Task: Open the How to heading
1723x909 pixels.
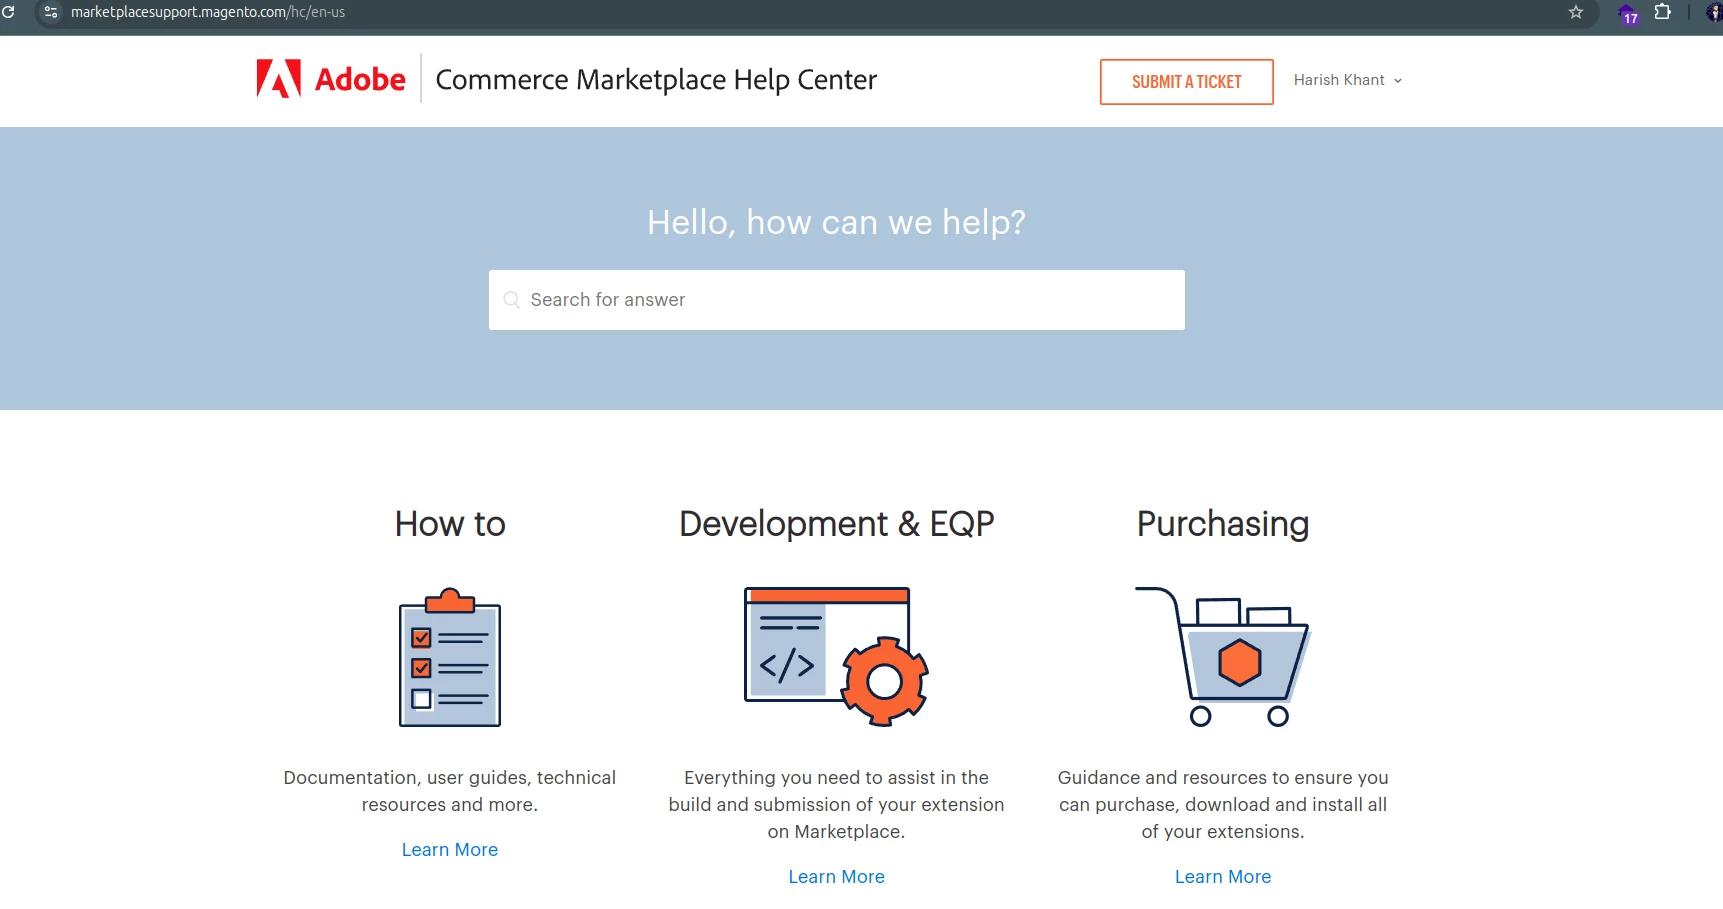Action: (x=450, y=524)
